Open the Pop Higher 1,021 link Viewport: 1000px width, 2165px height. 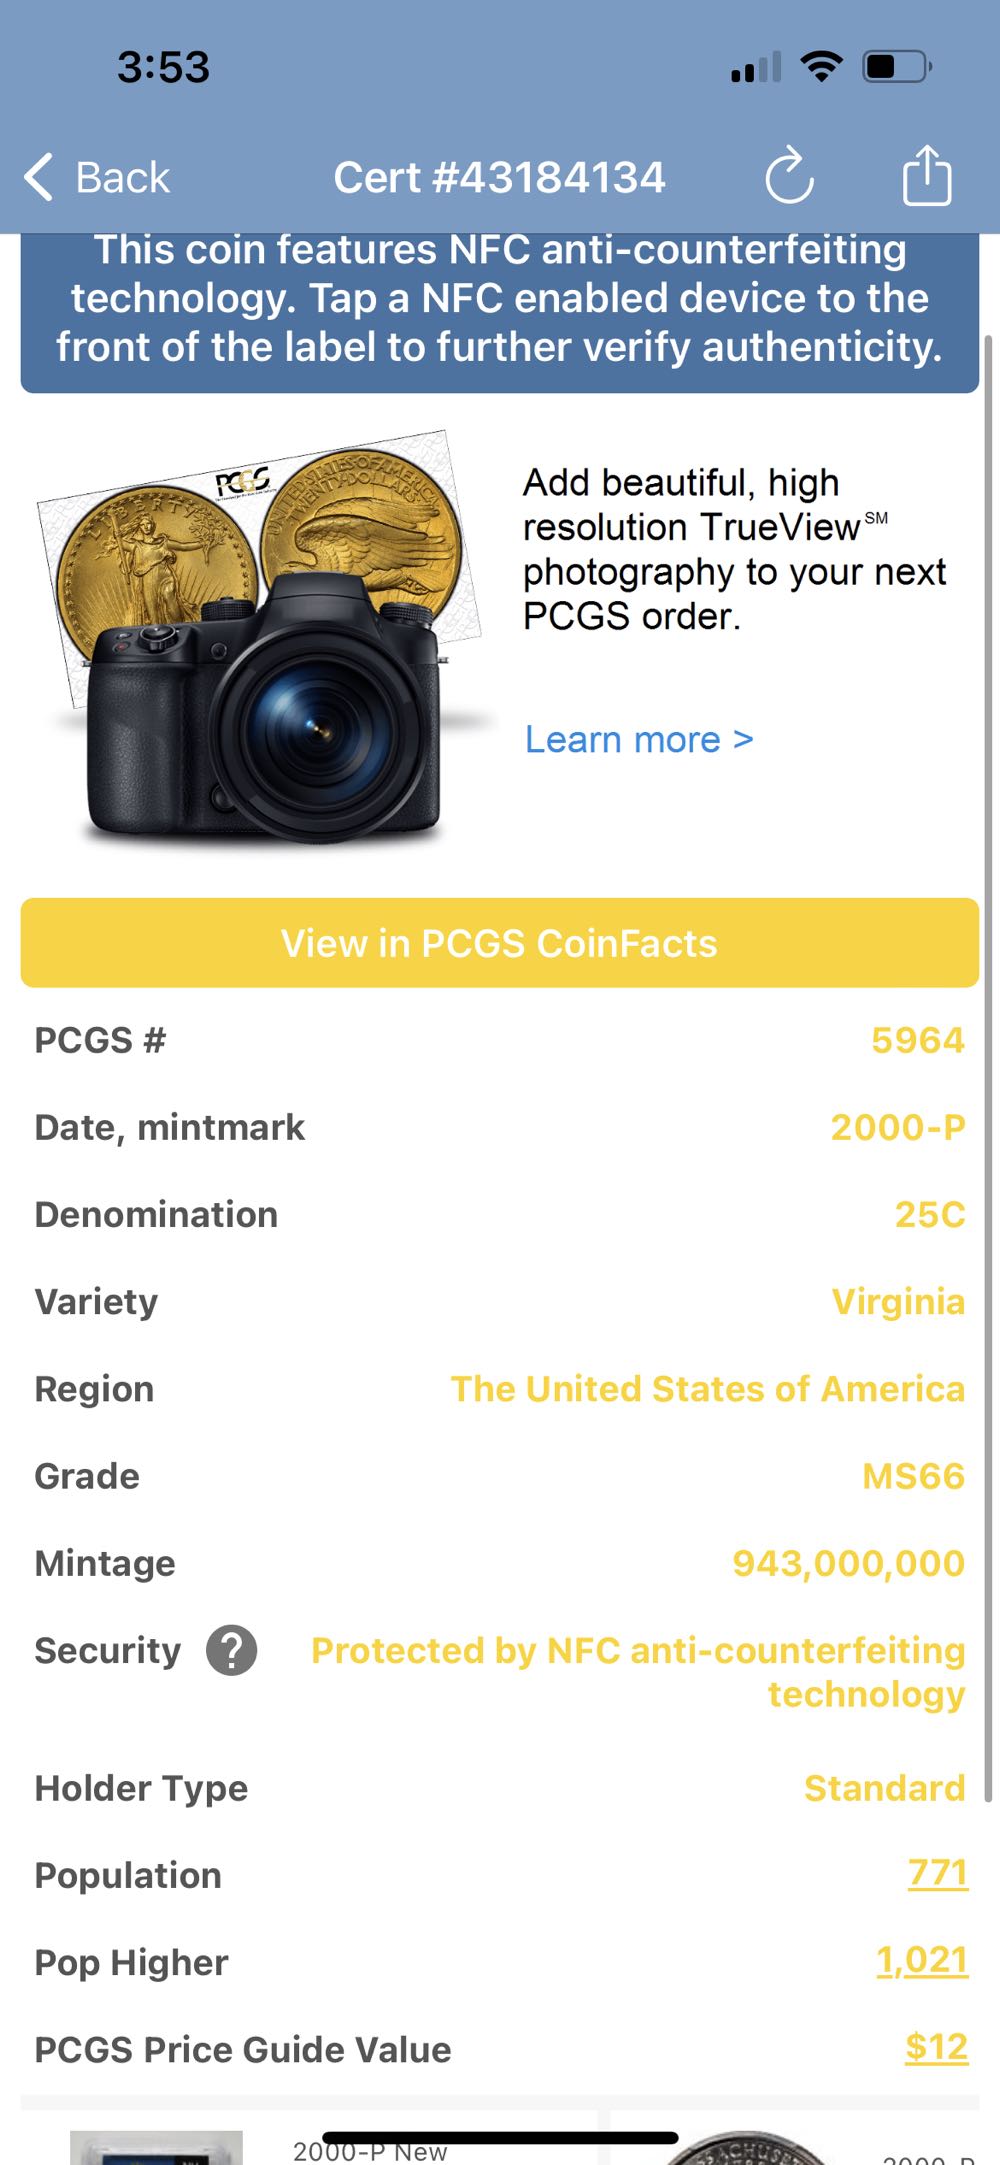921,1960
